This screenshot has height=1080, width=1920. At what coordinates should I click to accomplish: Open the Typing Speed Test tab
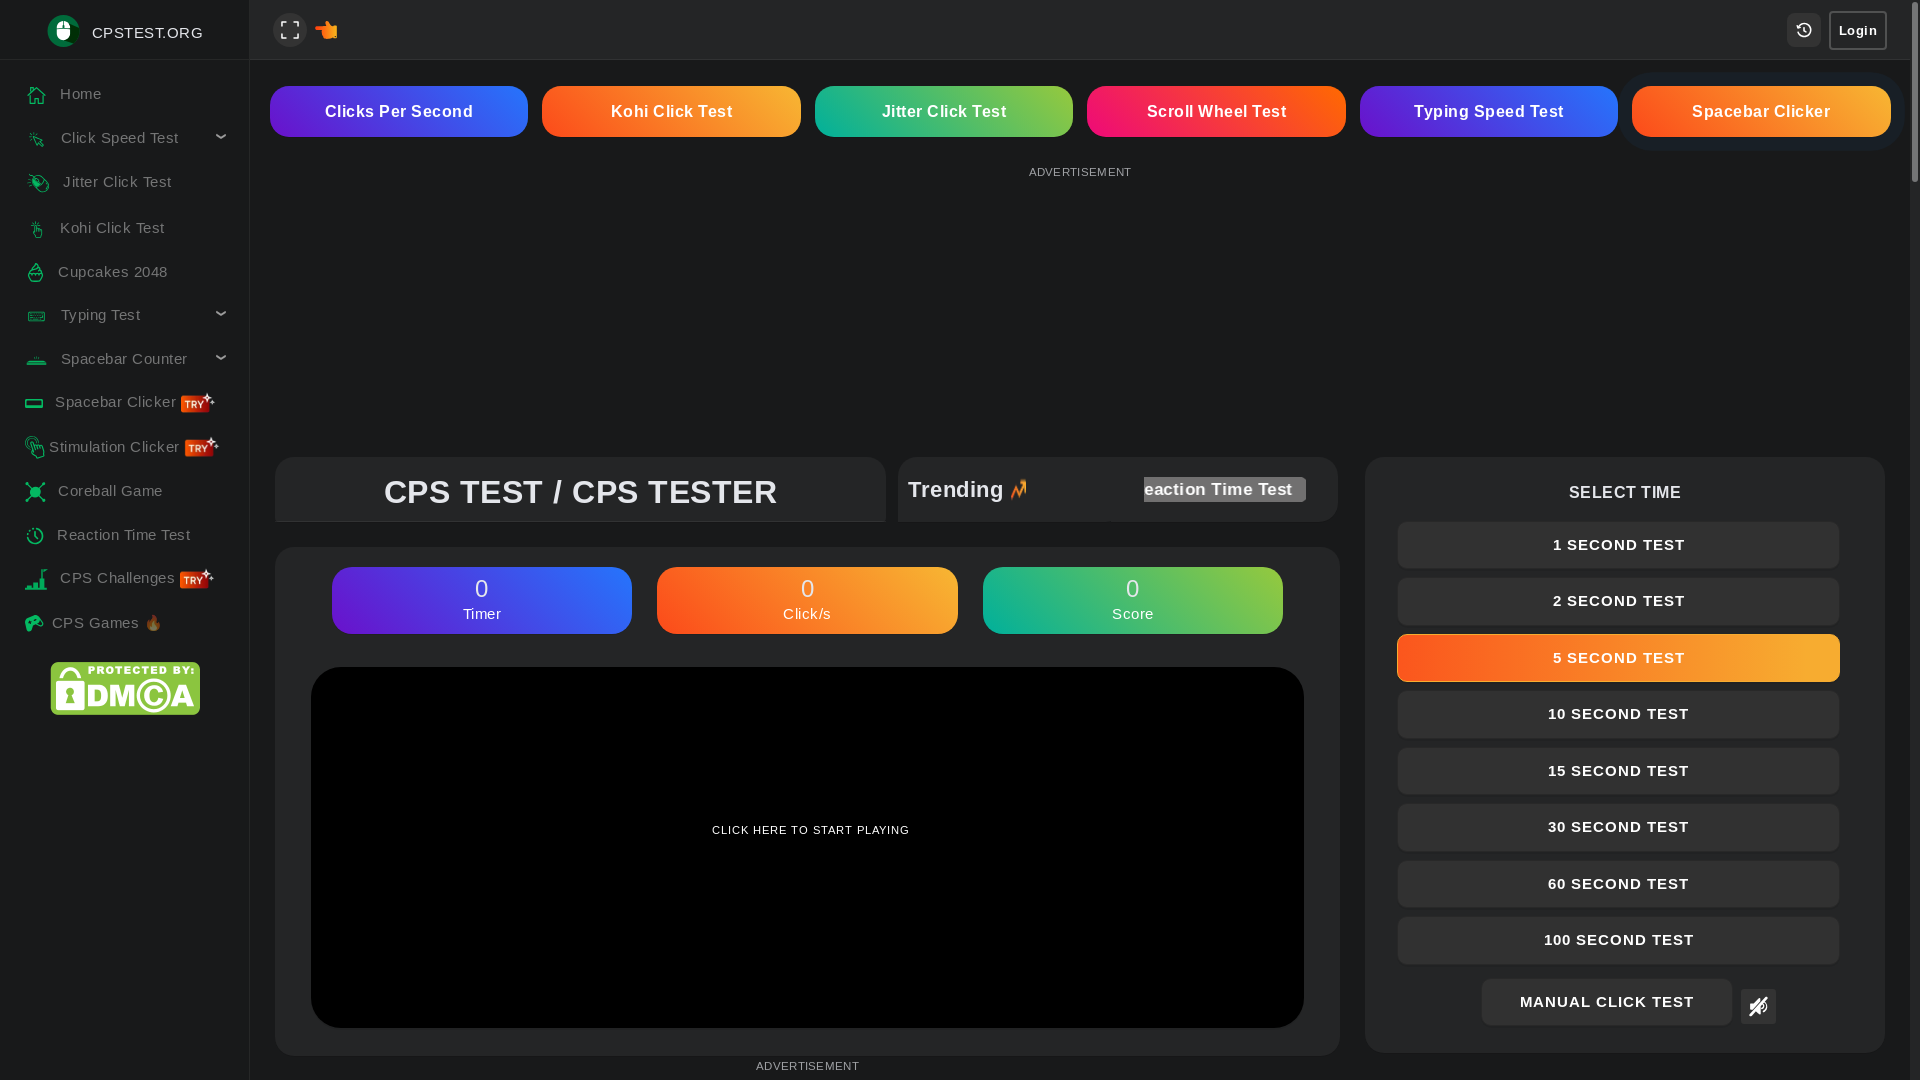pos(1489,111)
